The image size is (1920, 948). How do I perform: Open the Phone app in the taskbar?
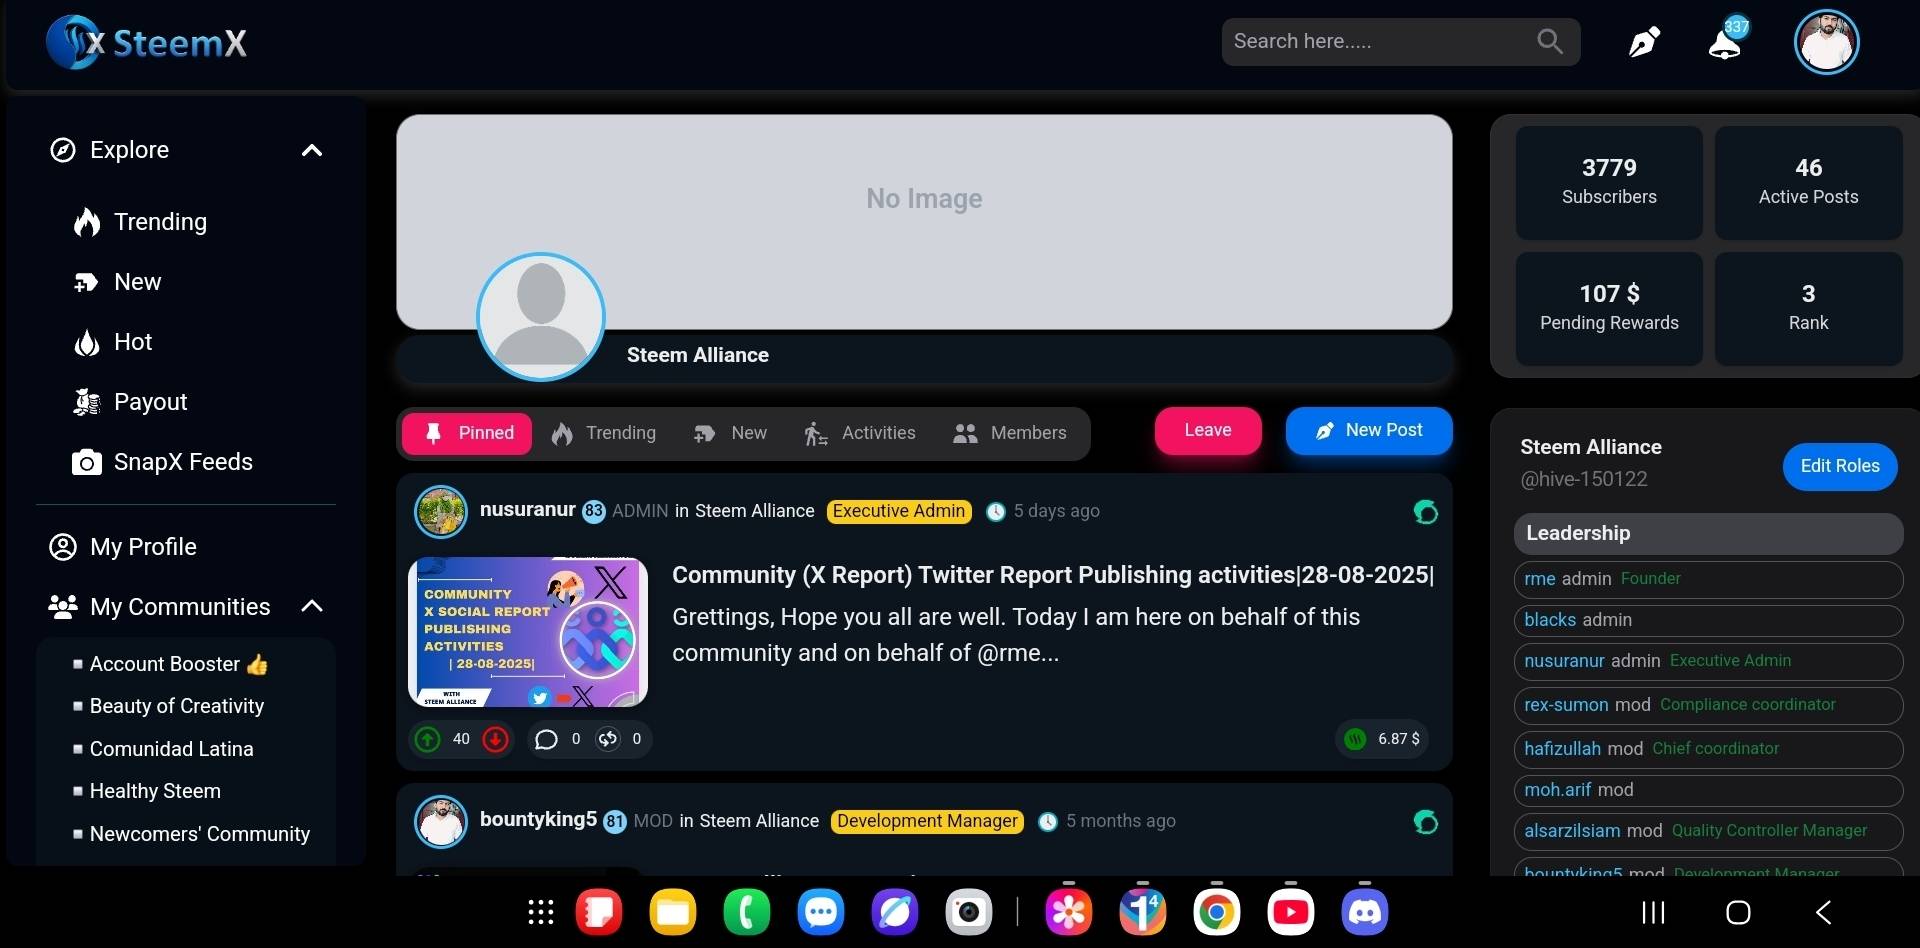point(747,912)
